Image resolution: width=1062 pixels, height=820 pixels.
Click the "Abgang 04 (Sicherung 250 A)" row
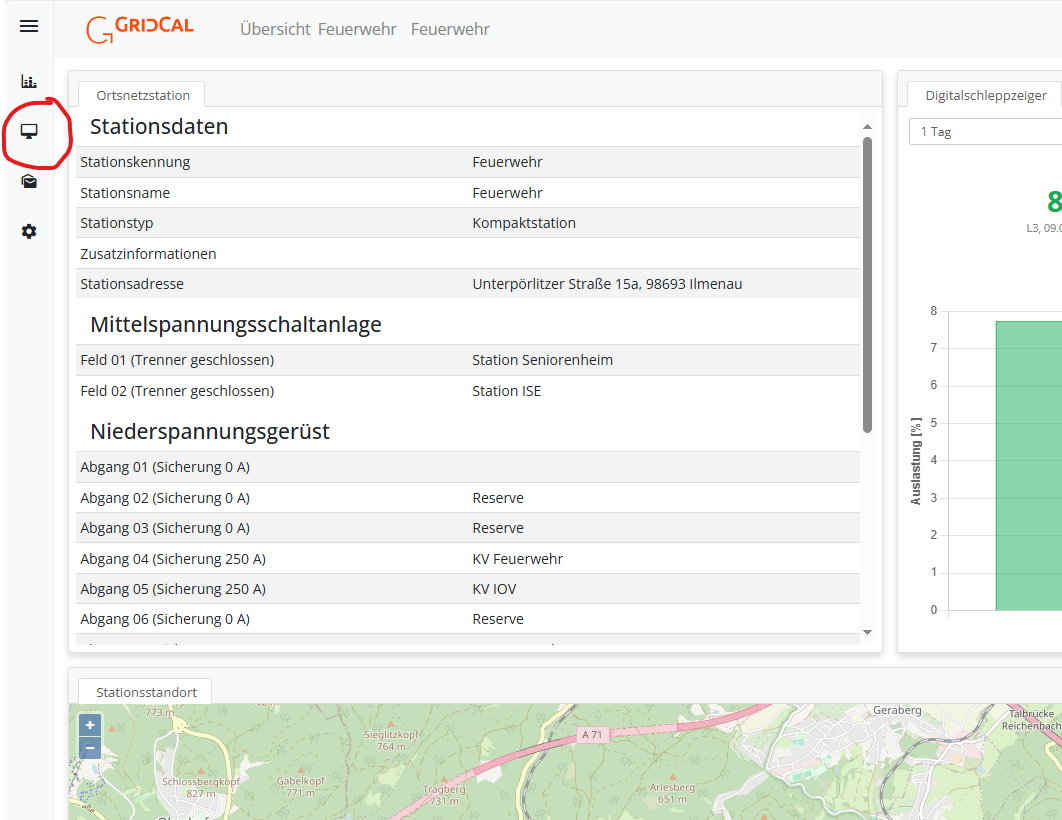coord(467,559)
